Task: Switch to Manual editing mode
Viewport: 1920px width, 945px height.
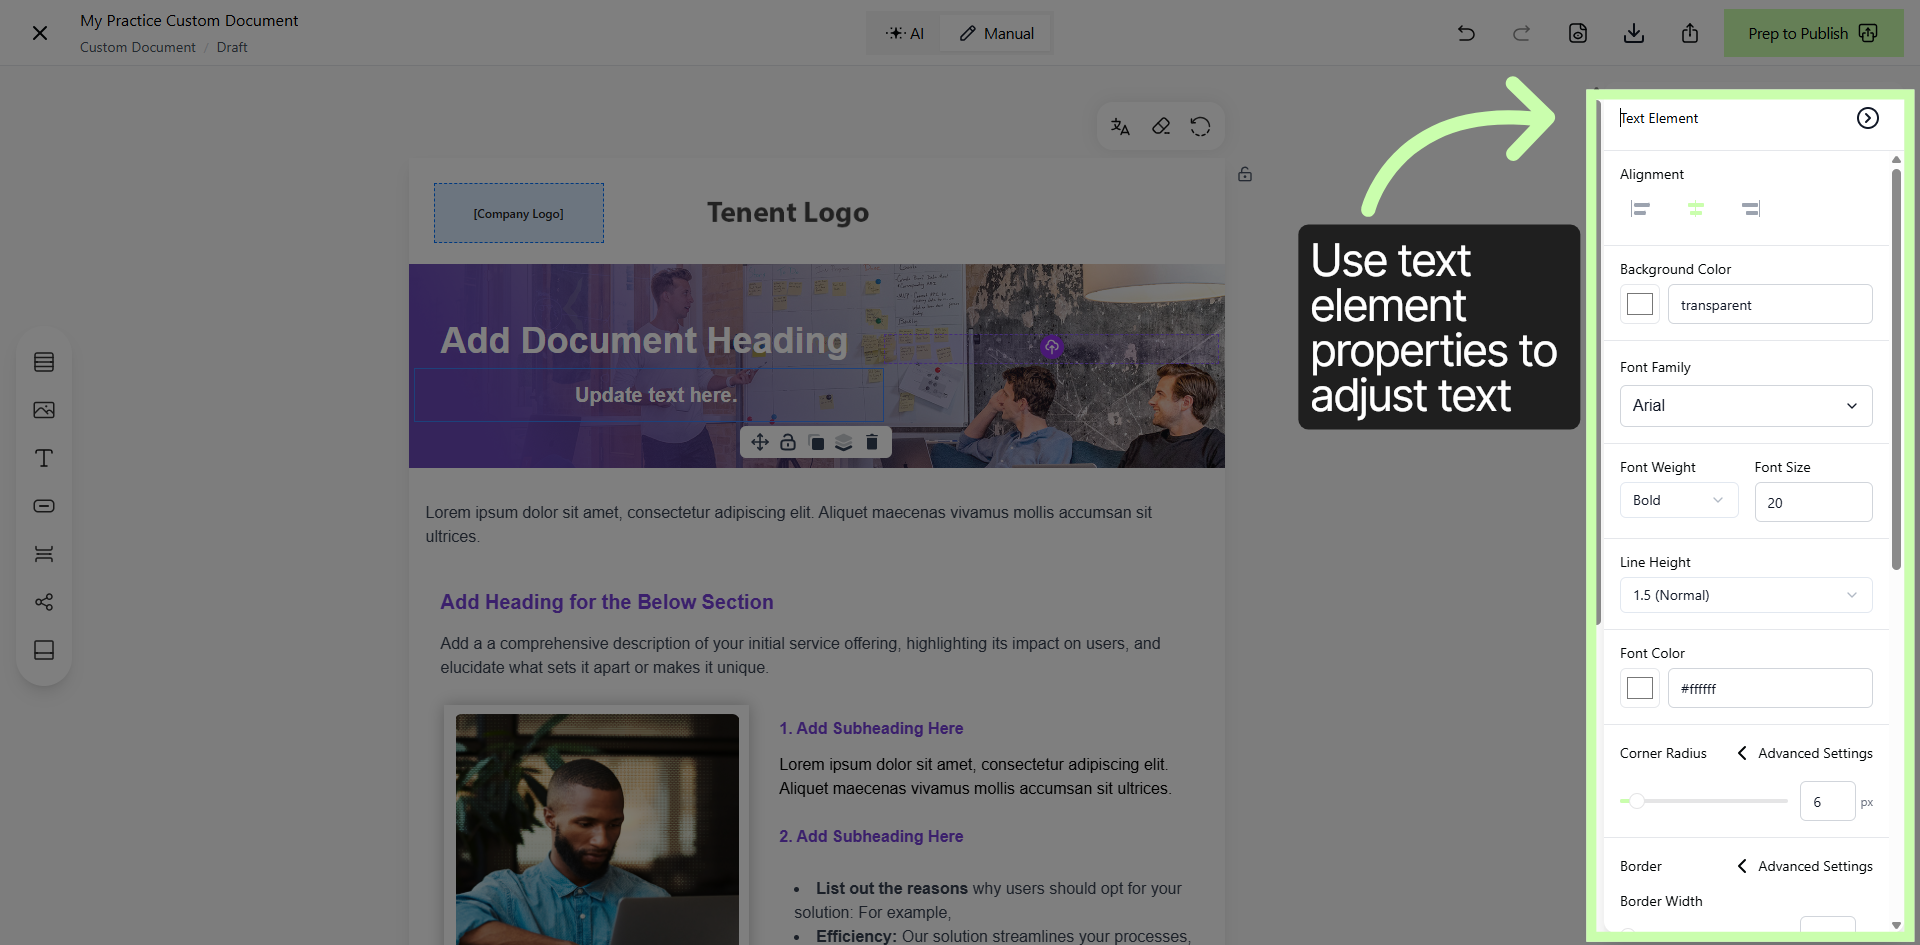Action: (x=996, y=33)
